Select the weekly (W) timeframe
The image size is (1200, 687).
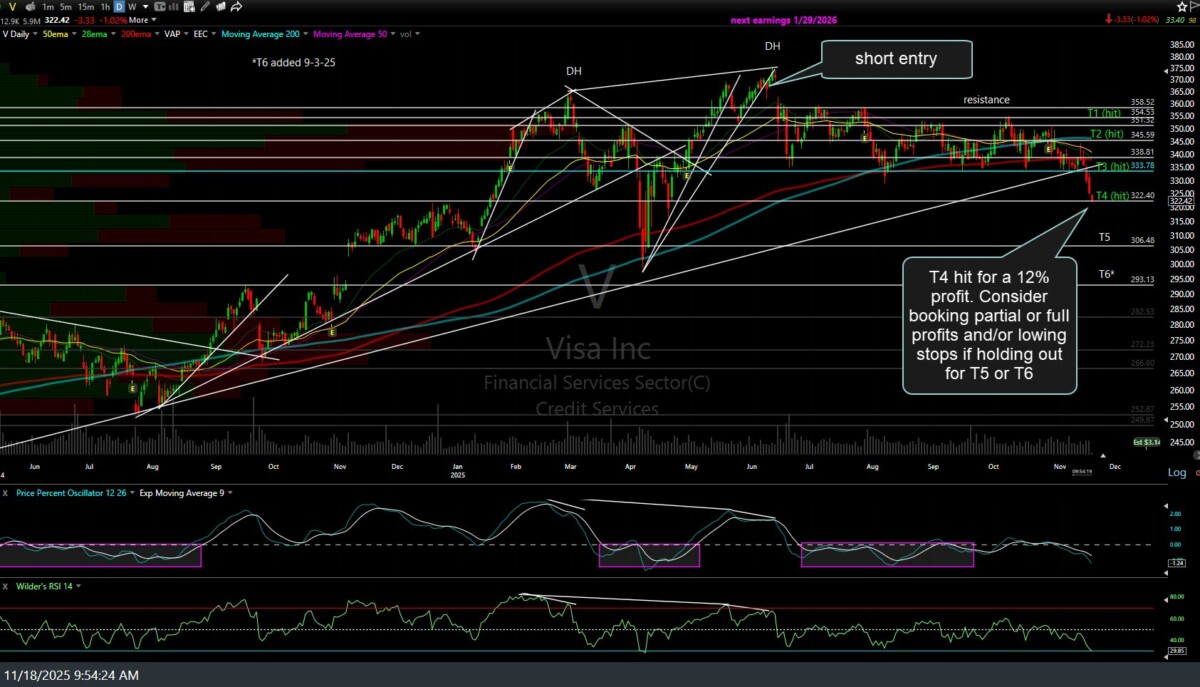132,6
